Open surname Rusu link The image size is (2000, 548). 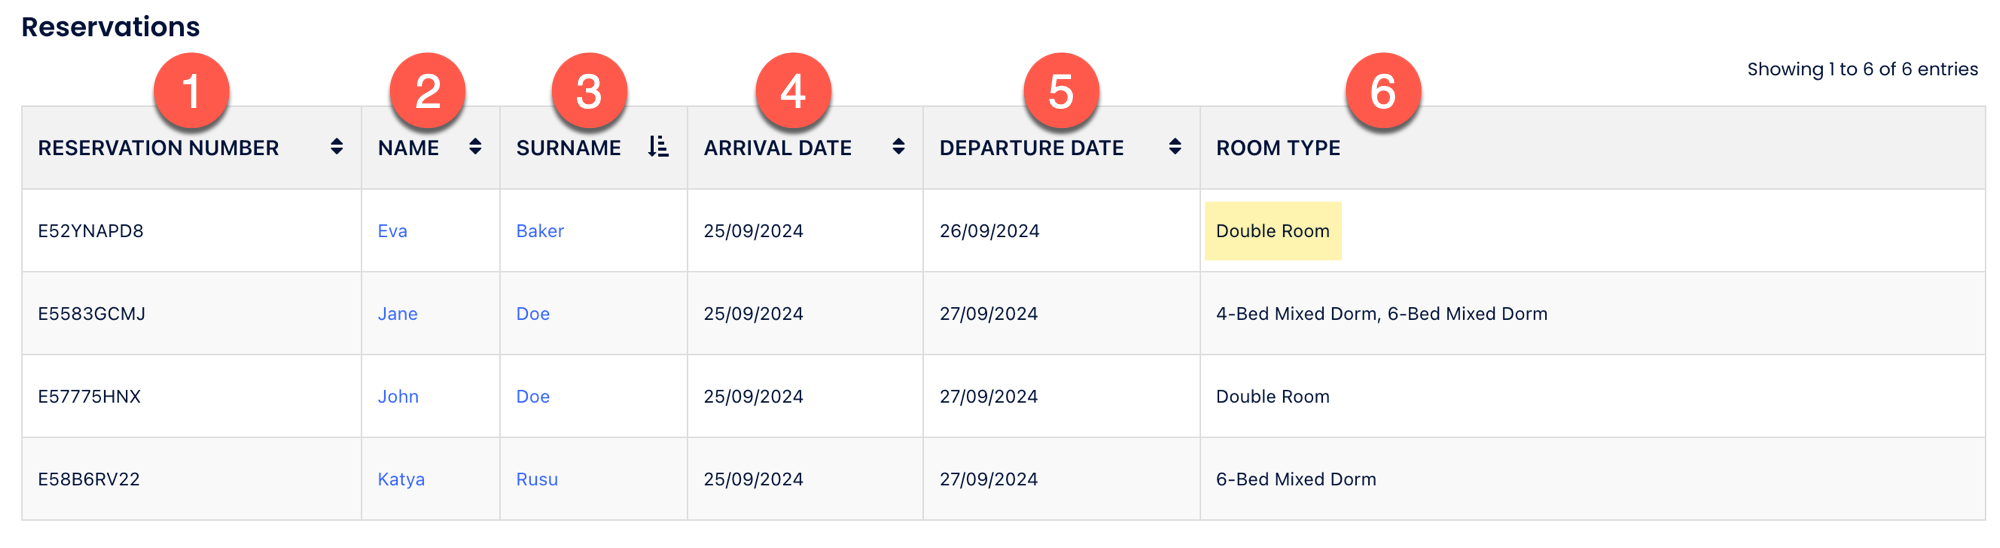tap(537, 480)
